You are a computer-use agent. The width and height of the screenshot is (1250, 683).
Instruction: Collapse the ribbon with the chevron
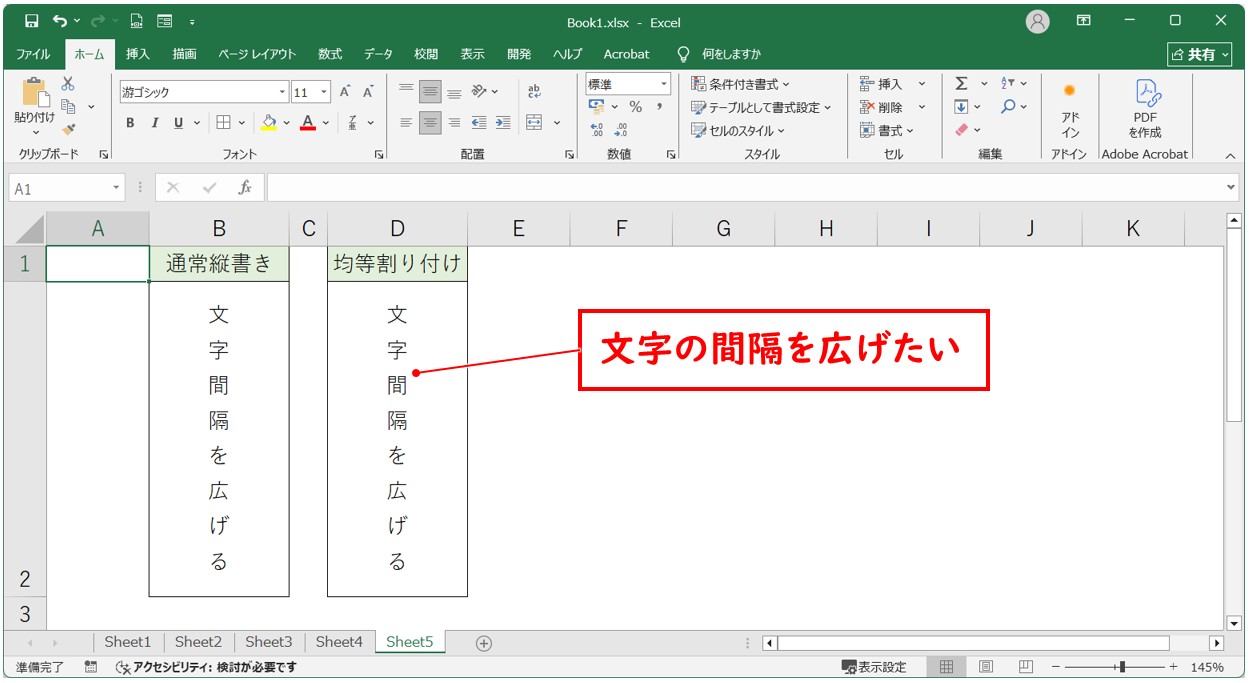click(x=1231, y=155)
